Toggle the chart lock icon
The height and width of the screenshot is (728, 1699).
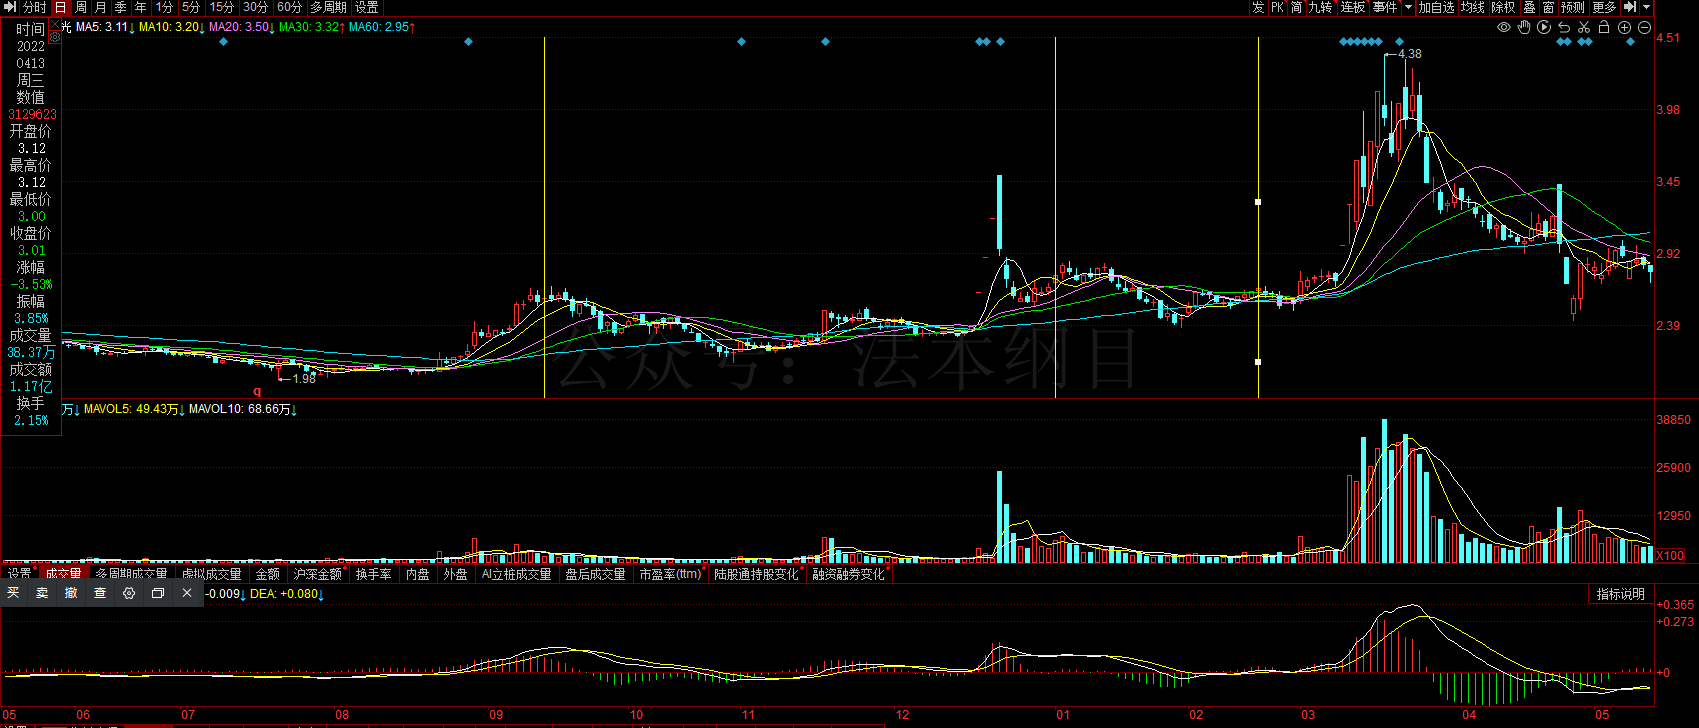point(1604,28)
